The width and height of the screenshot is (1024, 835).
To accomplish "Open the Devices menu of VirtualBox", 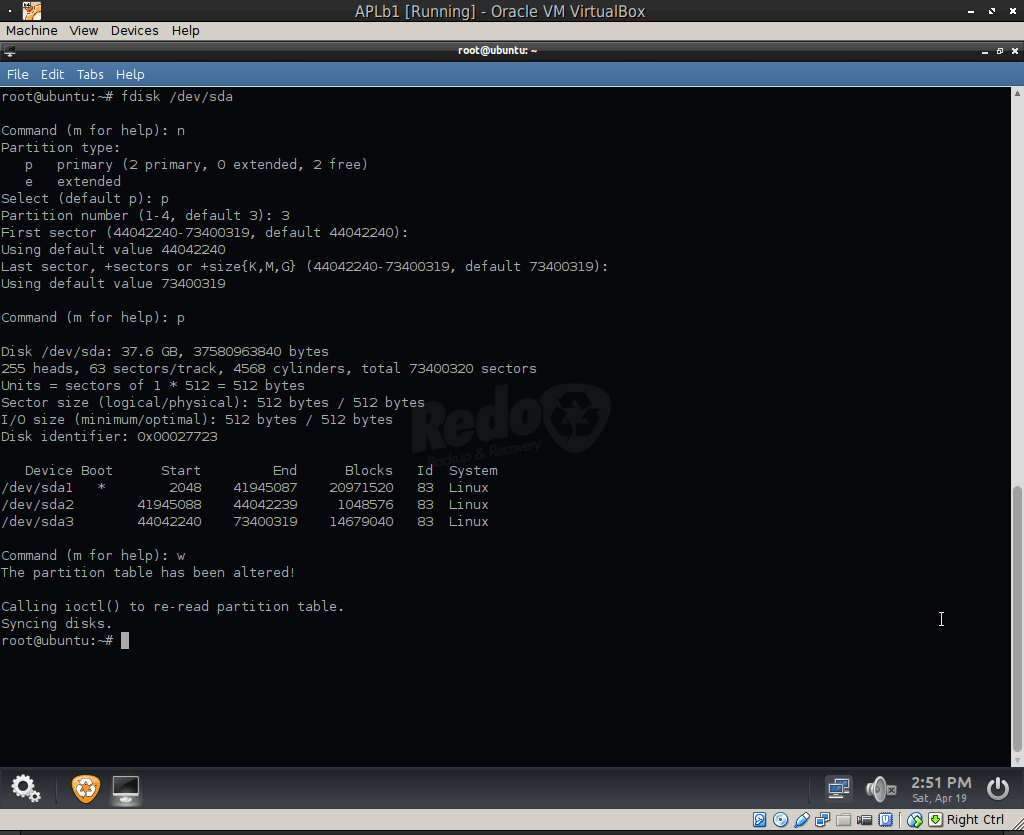I will click(x=134, y=30).
